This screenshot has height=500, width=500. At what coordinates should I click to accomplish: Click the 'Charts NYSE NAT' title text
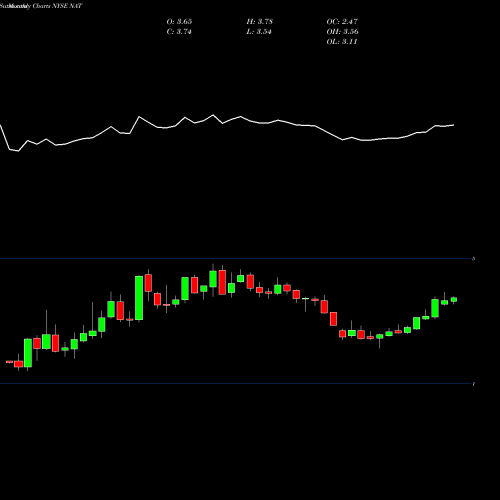point(57,6)
